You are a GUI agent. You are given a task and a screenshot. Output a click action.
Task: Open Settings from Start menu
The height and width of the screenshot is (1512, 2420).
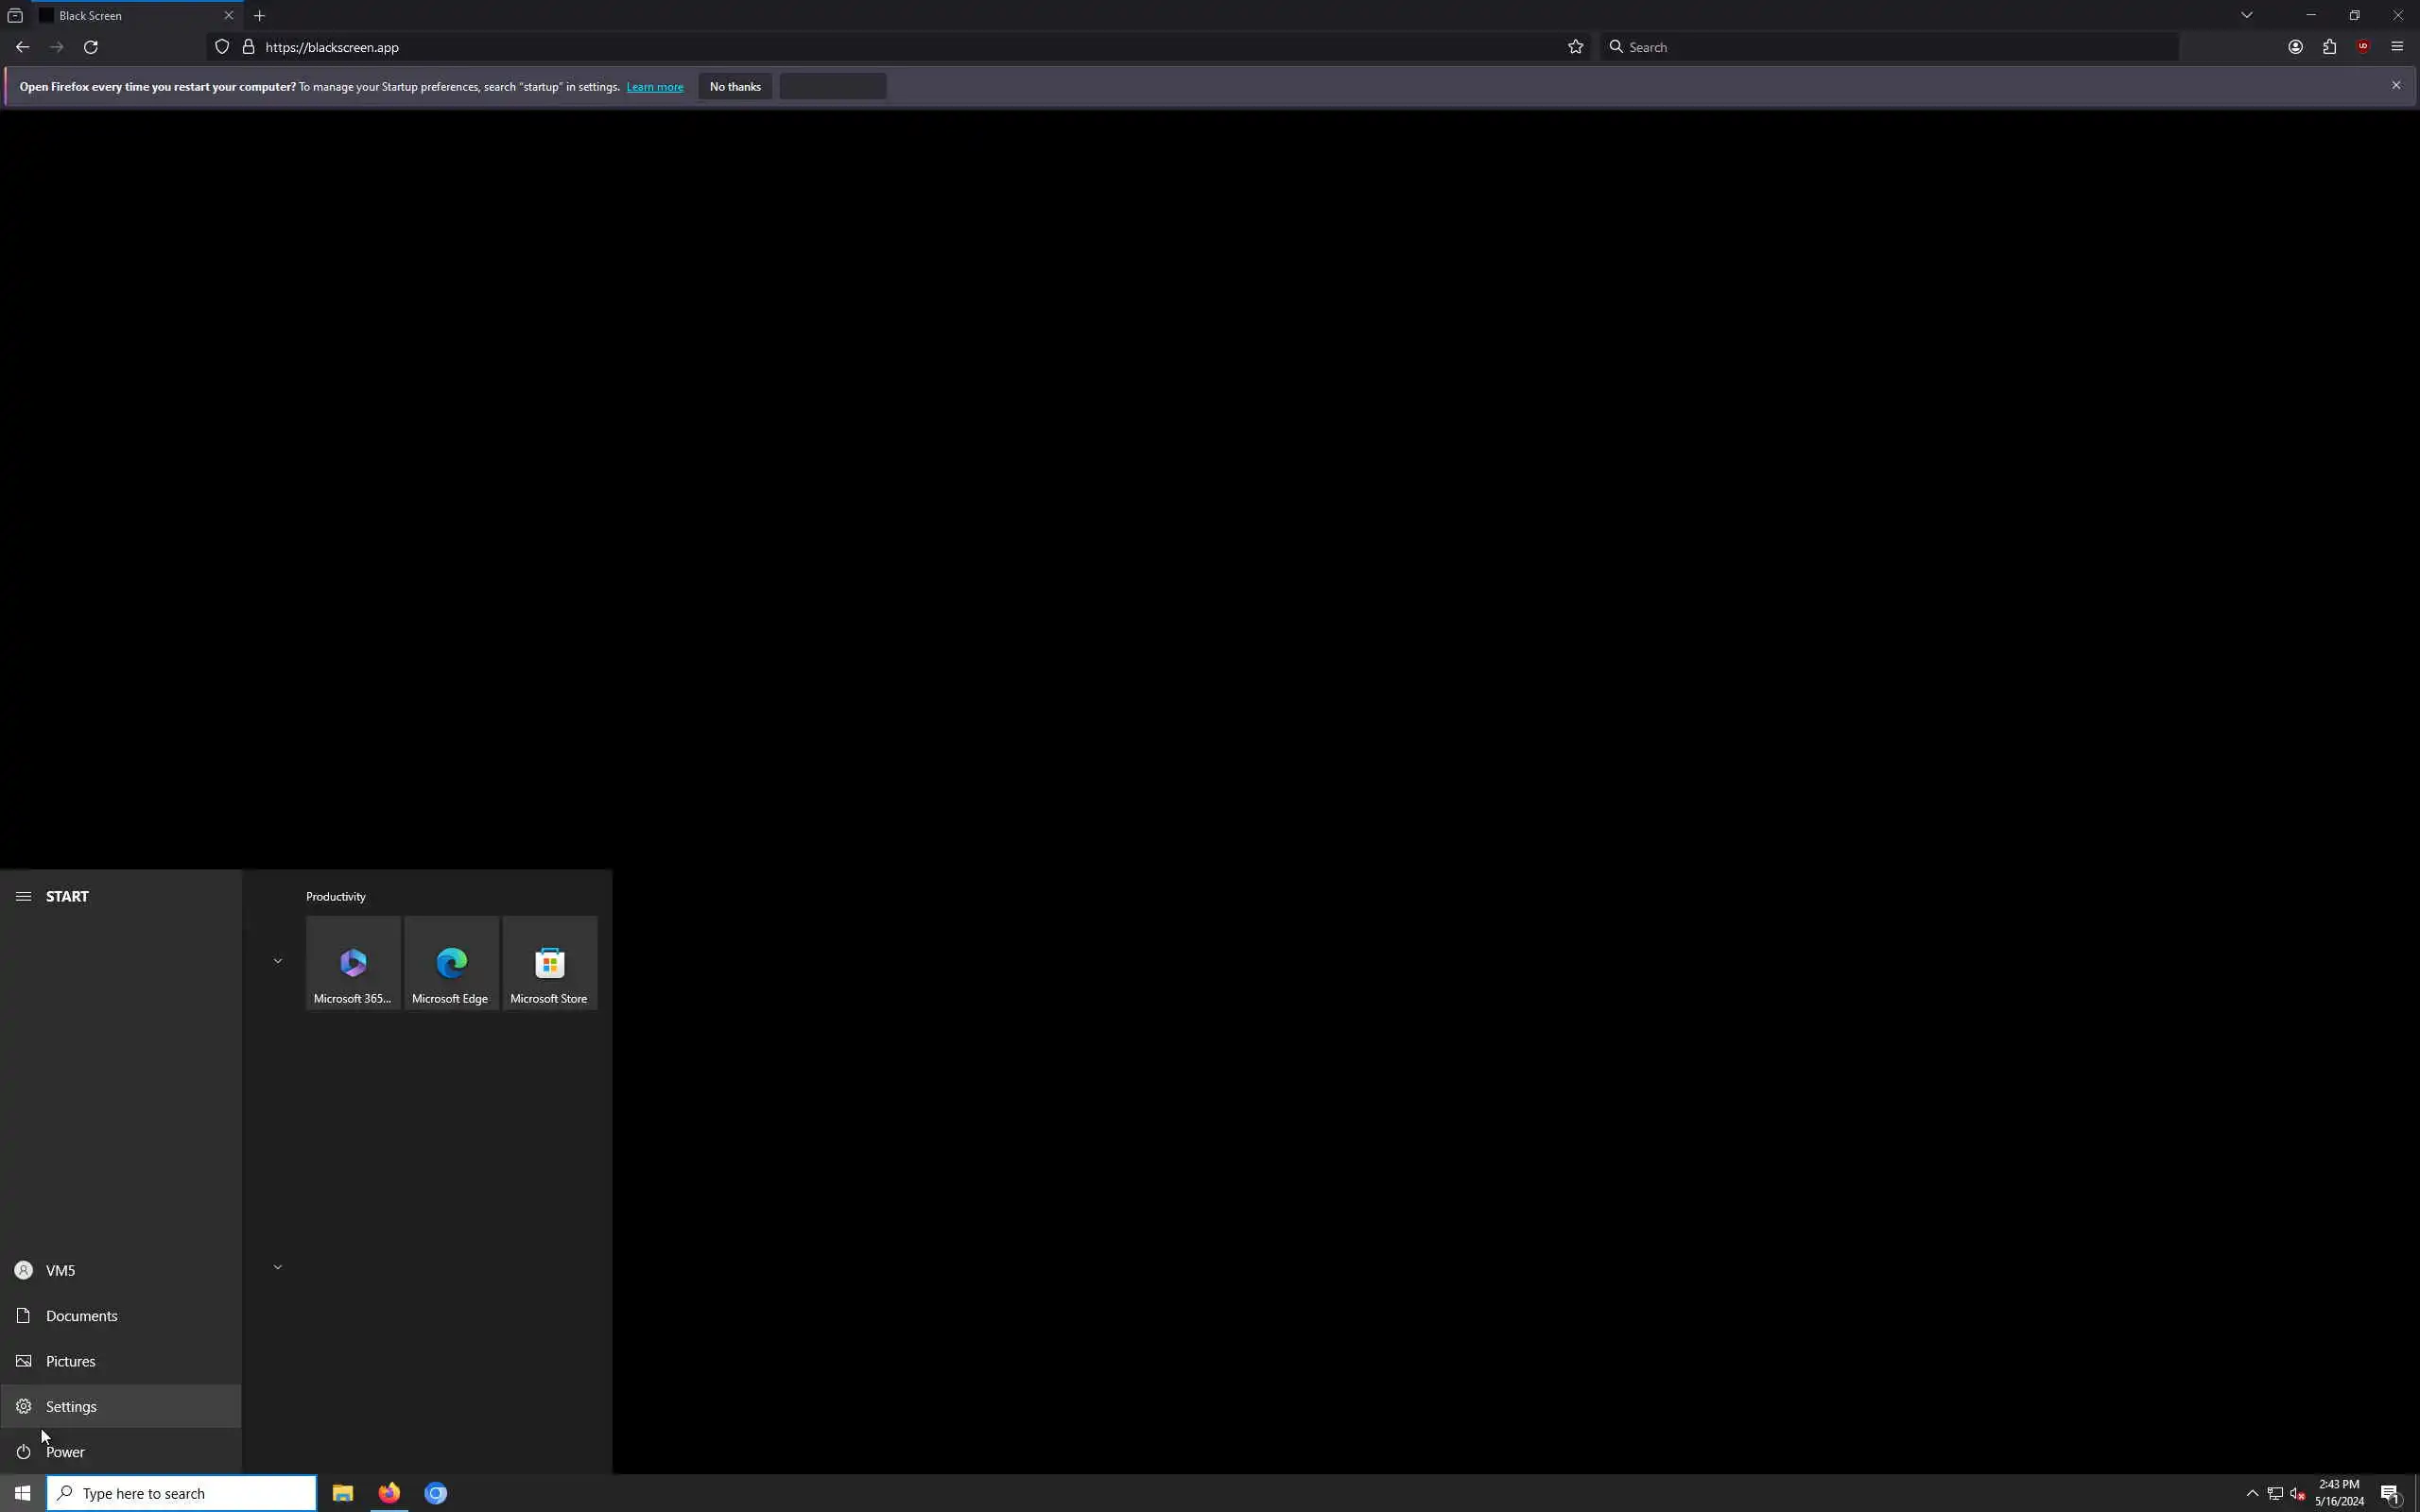pos(71,1406)
